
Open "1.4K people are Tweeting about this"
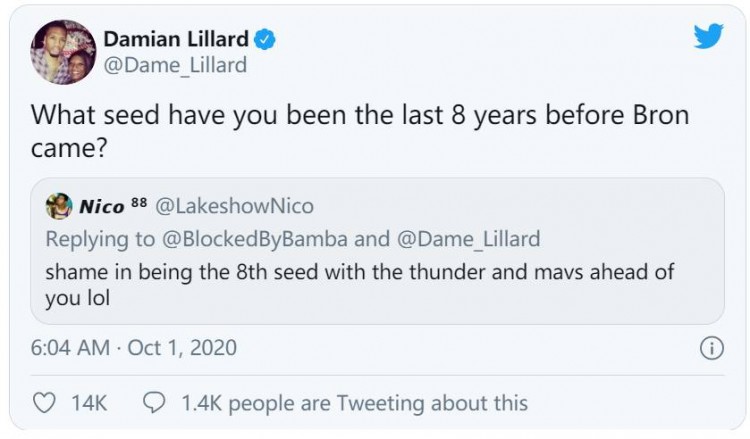click(x=354, y=403)
